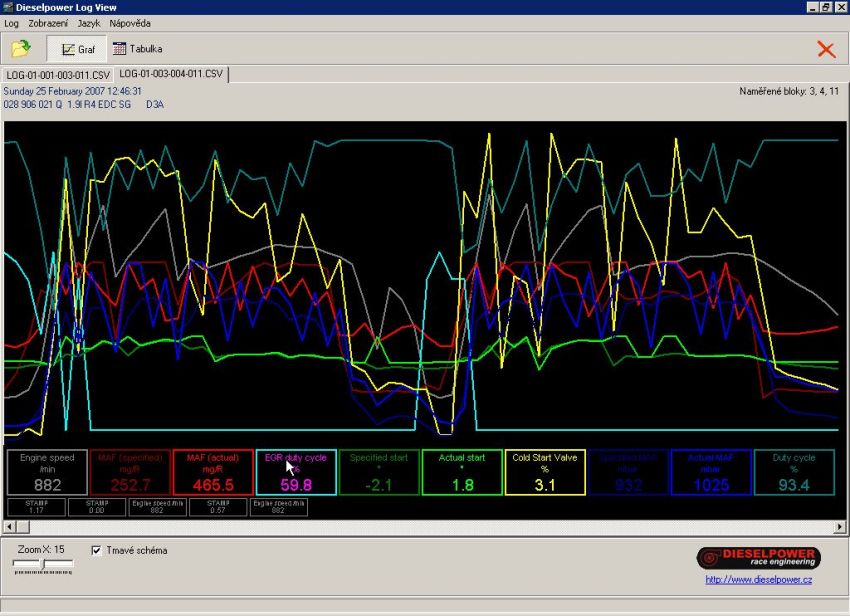Open the Log menu

point(12,22)
